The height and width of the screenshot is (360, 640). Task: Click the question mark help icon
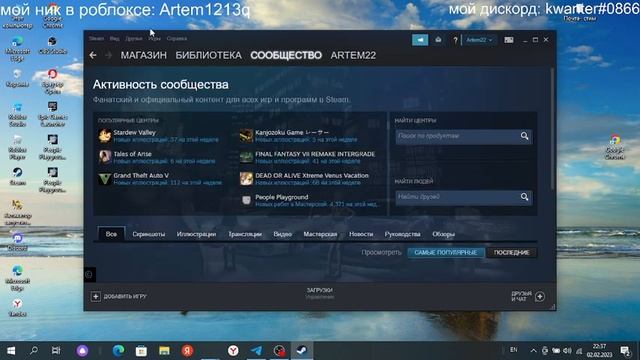(456, 40)
